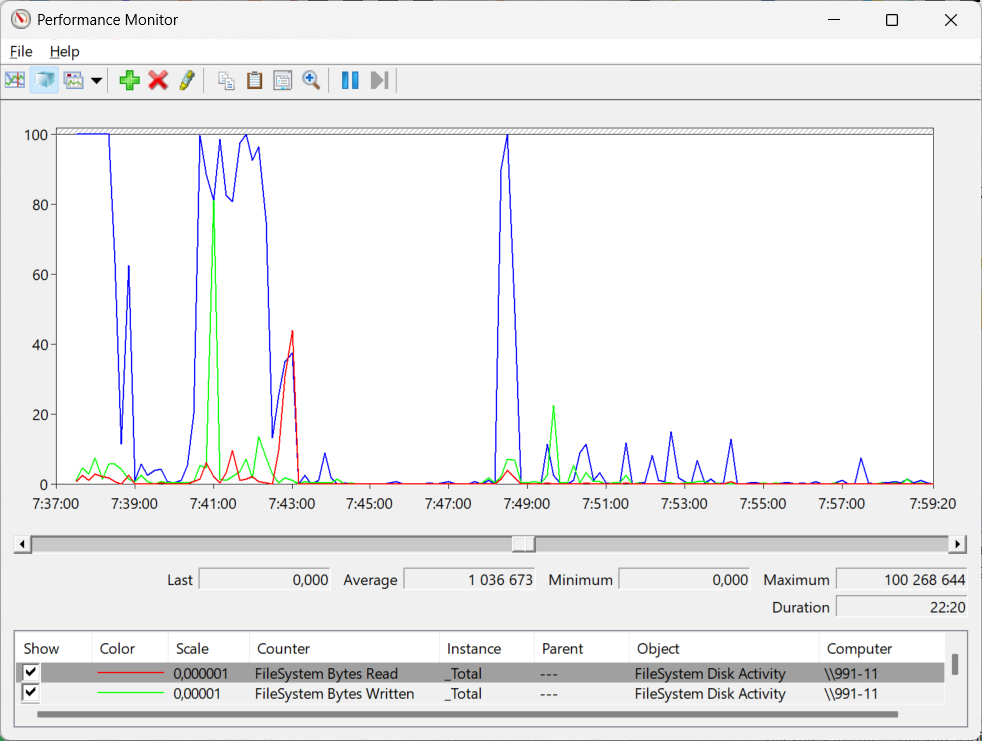Toggle the Highlight pen tool
This screenshot has width=982, height=741.
pos(186,80)
